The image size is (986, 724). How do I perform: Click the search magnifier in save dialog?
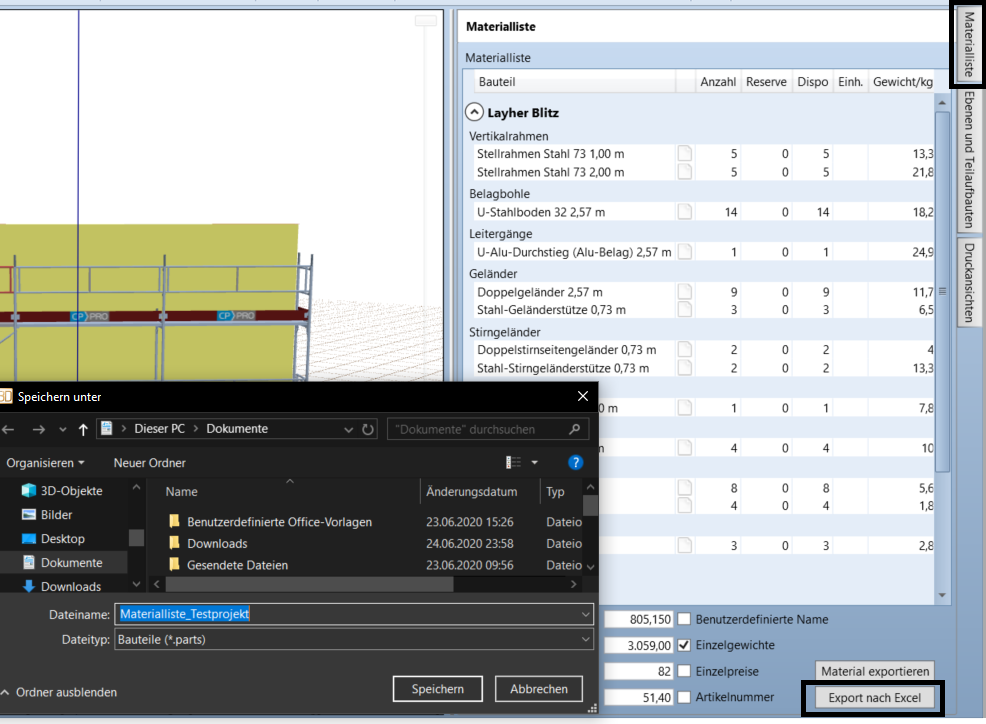pyautogui.click(x=574, y=429)
